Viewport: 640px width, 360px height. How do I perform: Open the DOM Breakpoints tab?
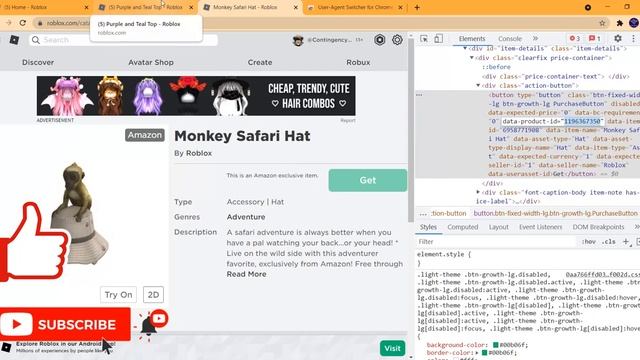pos(598,227)
